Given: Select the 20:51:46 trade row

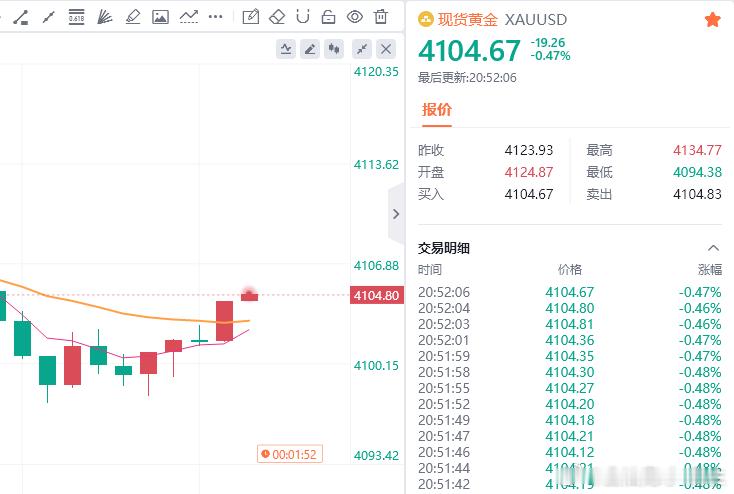Looking at the screenshot, I should click(570, 452).
